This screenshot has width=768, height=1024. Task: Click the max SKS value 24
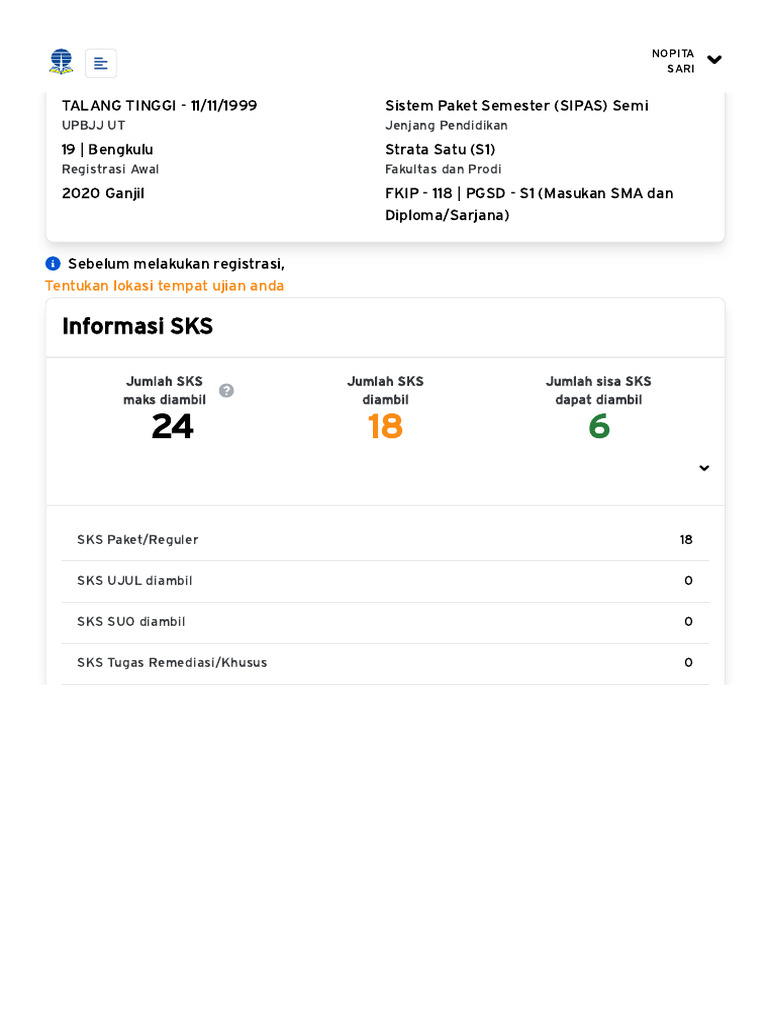tap(172, 427)
